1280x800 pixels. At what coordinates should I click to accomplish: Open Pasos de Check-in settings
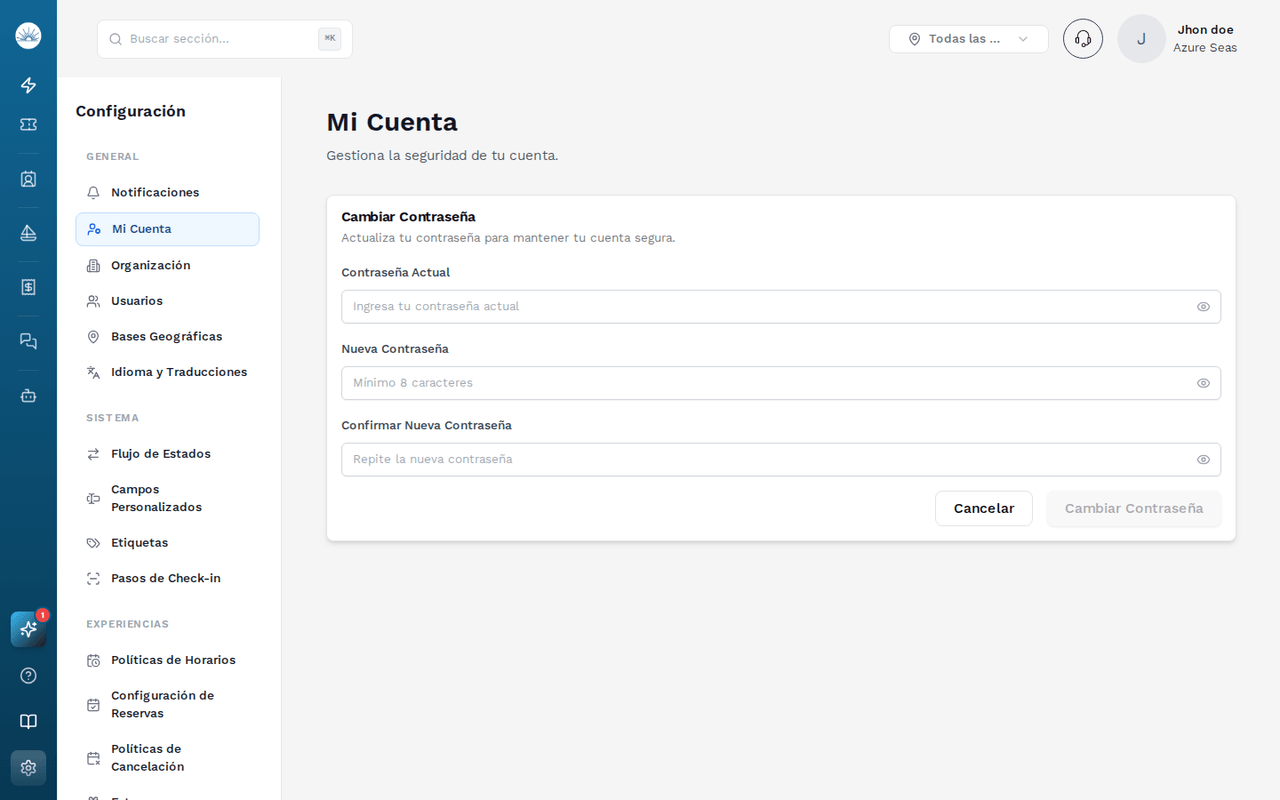pos(167,578)
